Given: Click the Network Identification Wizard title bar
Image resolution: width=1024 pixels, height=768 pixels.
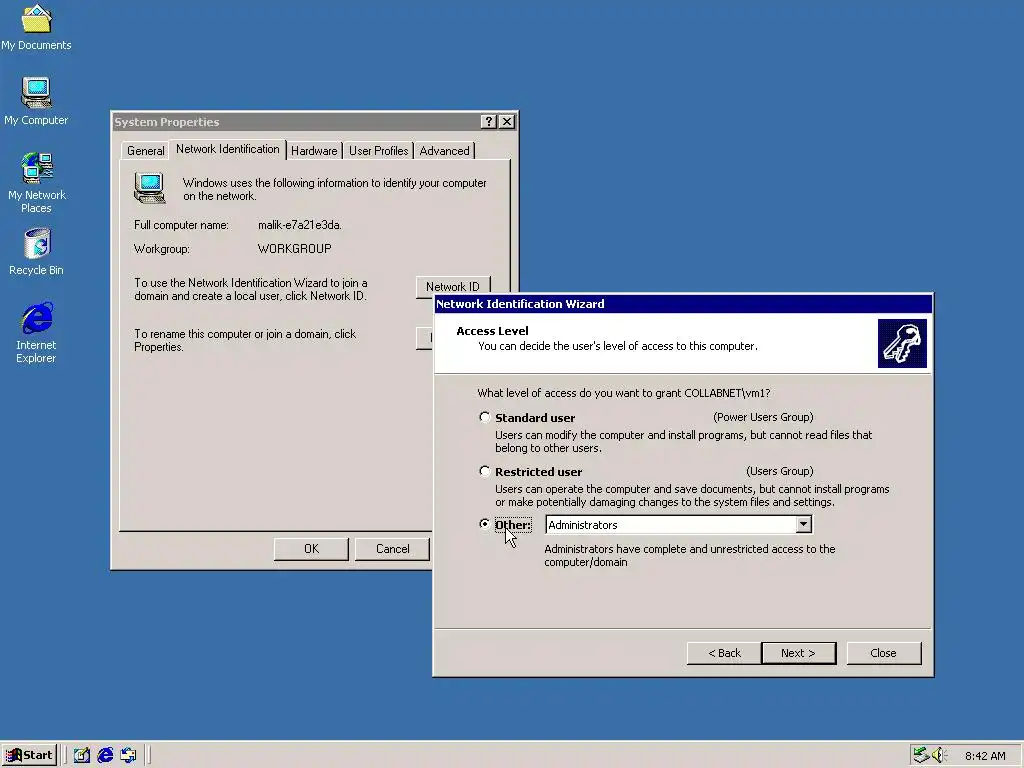Looking at the screenshot, I should tap(682, 304).
